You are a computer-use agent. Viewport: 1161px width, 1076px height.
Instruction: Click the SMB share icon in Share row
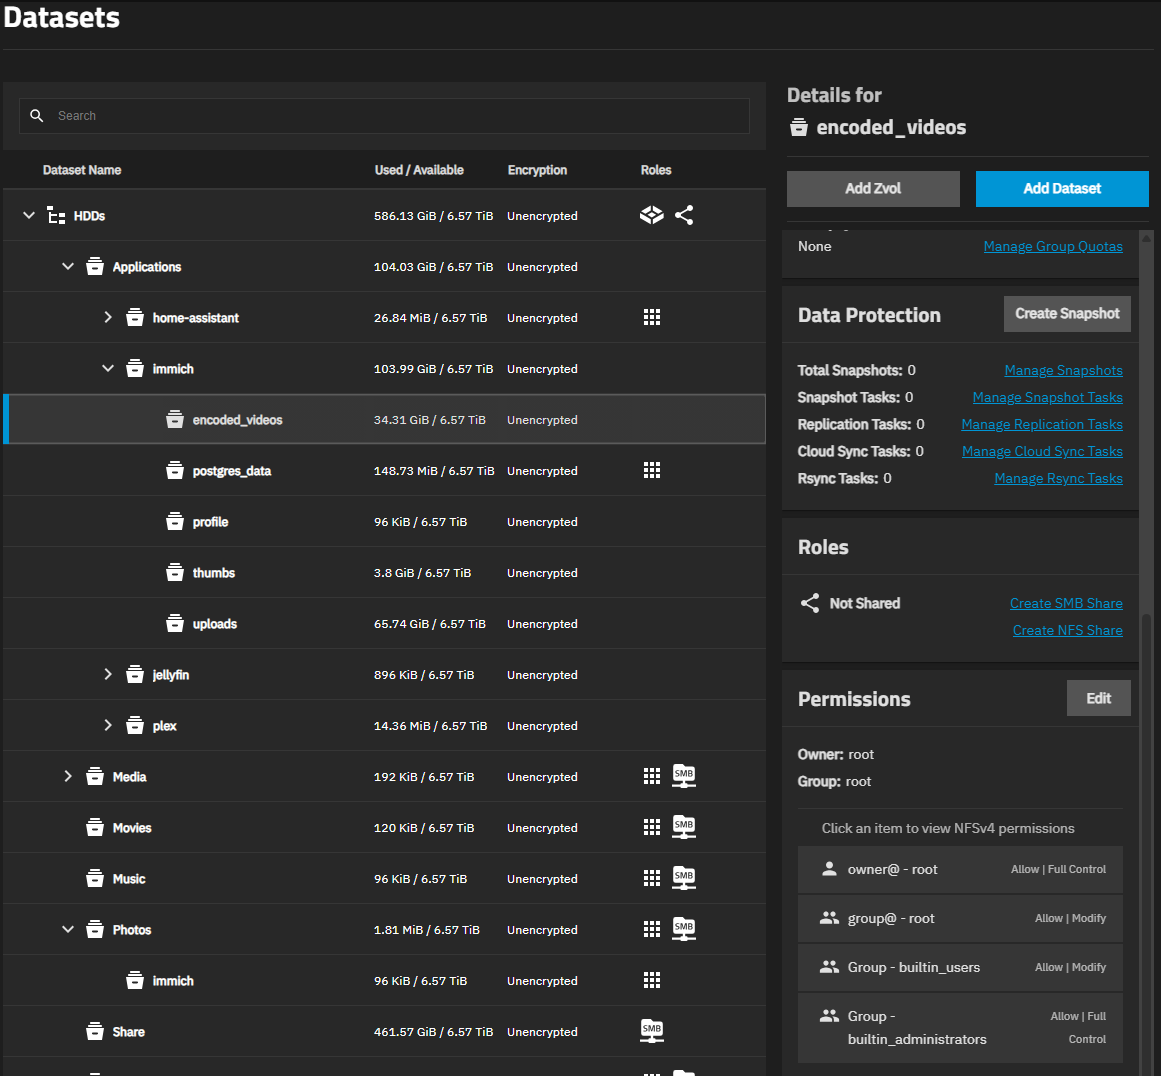point(652,1031)
